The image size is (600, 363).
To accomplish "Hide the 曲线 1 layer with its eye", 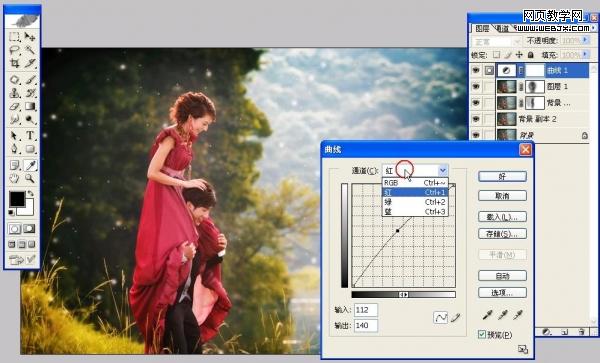I will 476,70.
